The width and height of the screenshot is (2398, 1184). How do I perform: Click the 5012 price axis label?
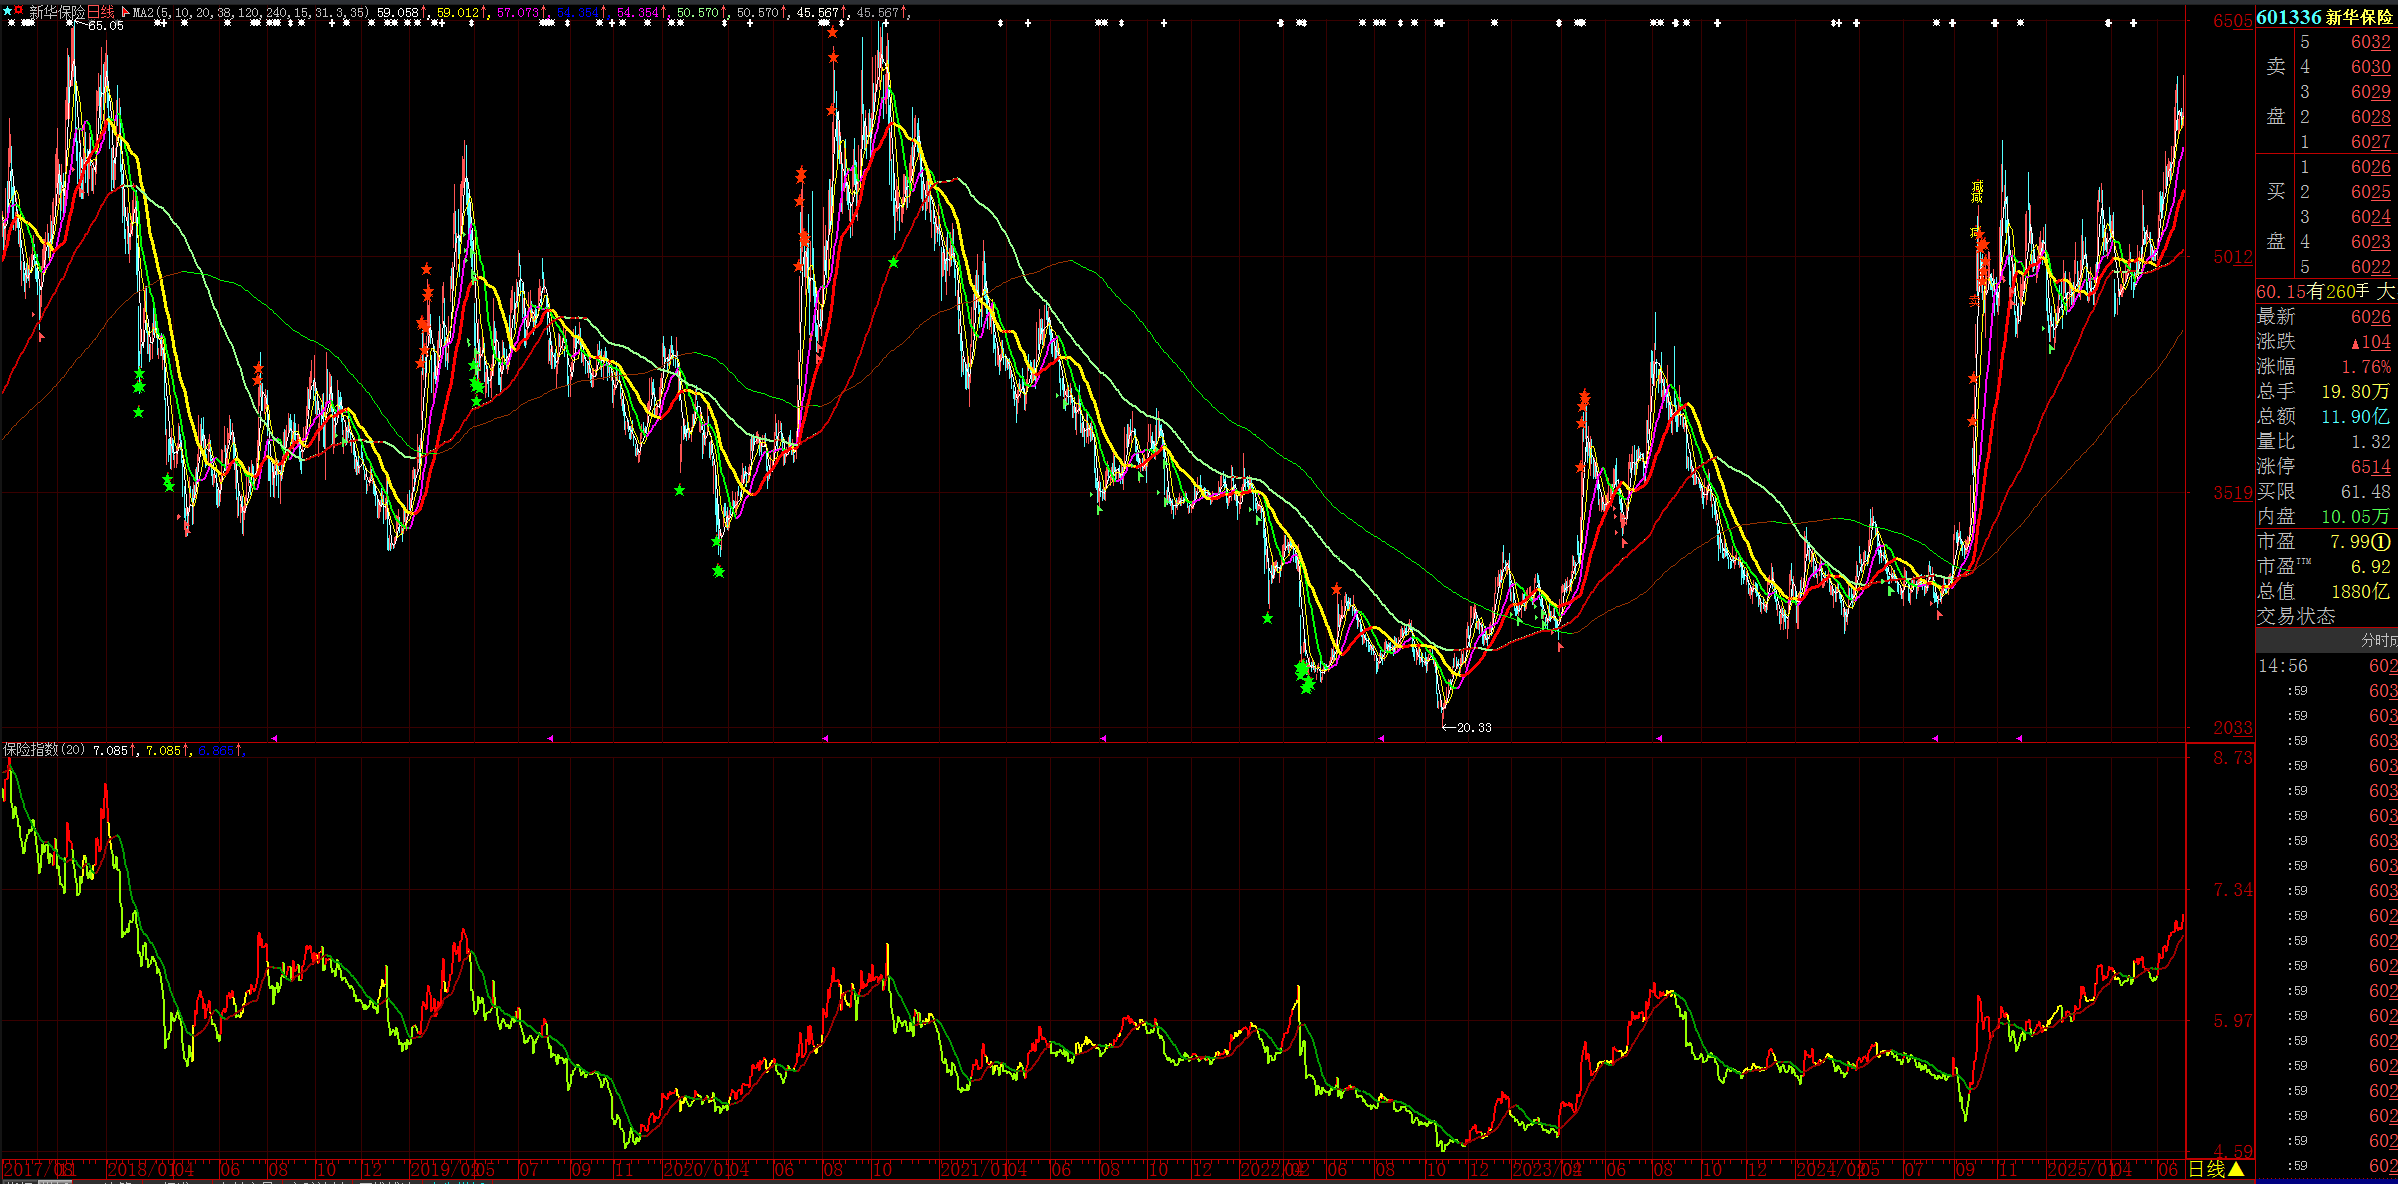tap(2233, 257)
